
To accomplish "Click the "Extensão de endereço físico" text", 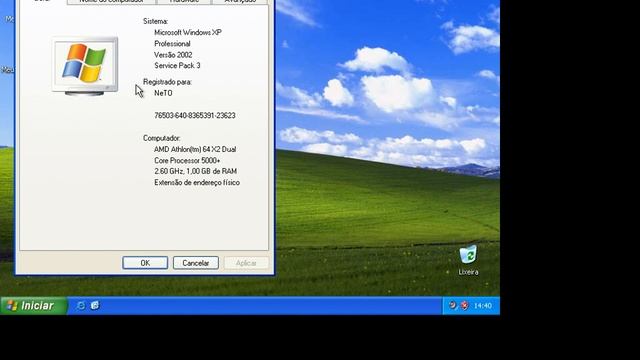I will (197, 182).
